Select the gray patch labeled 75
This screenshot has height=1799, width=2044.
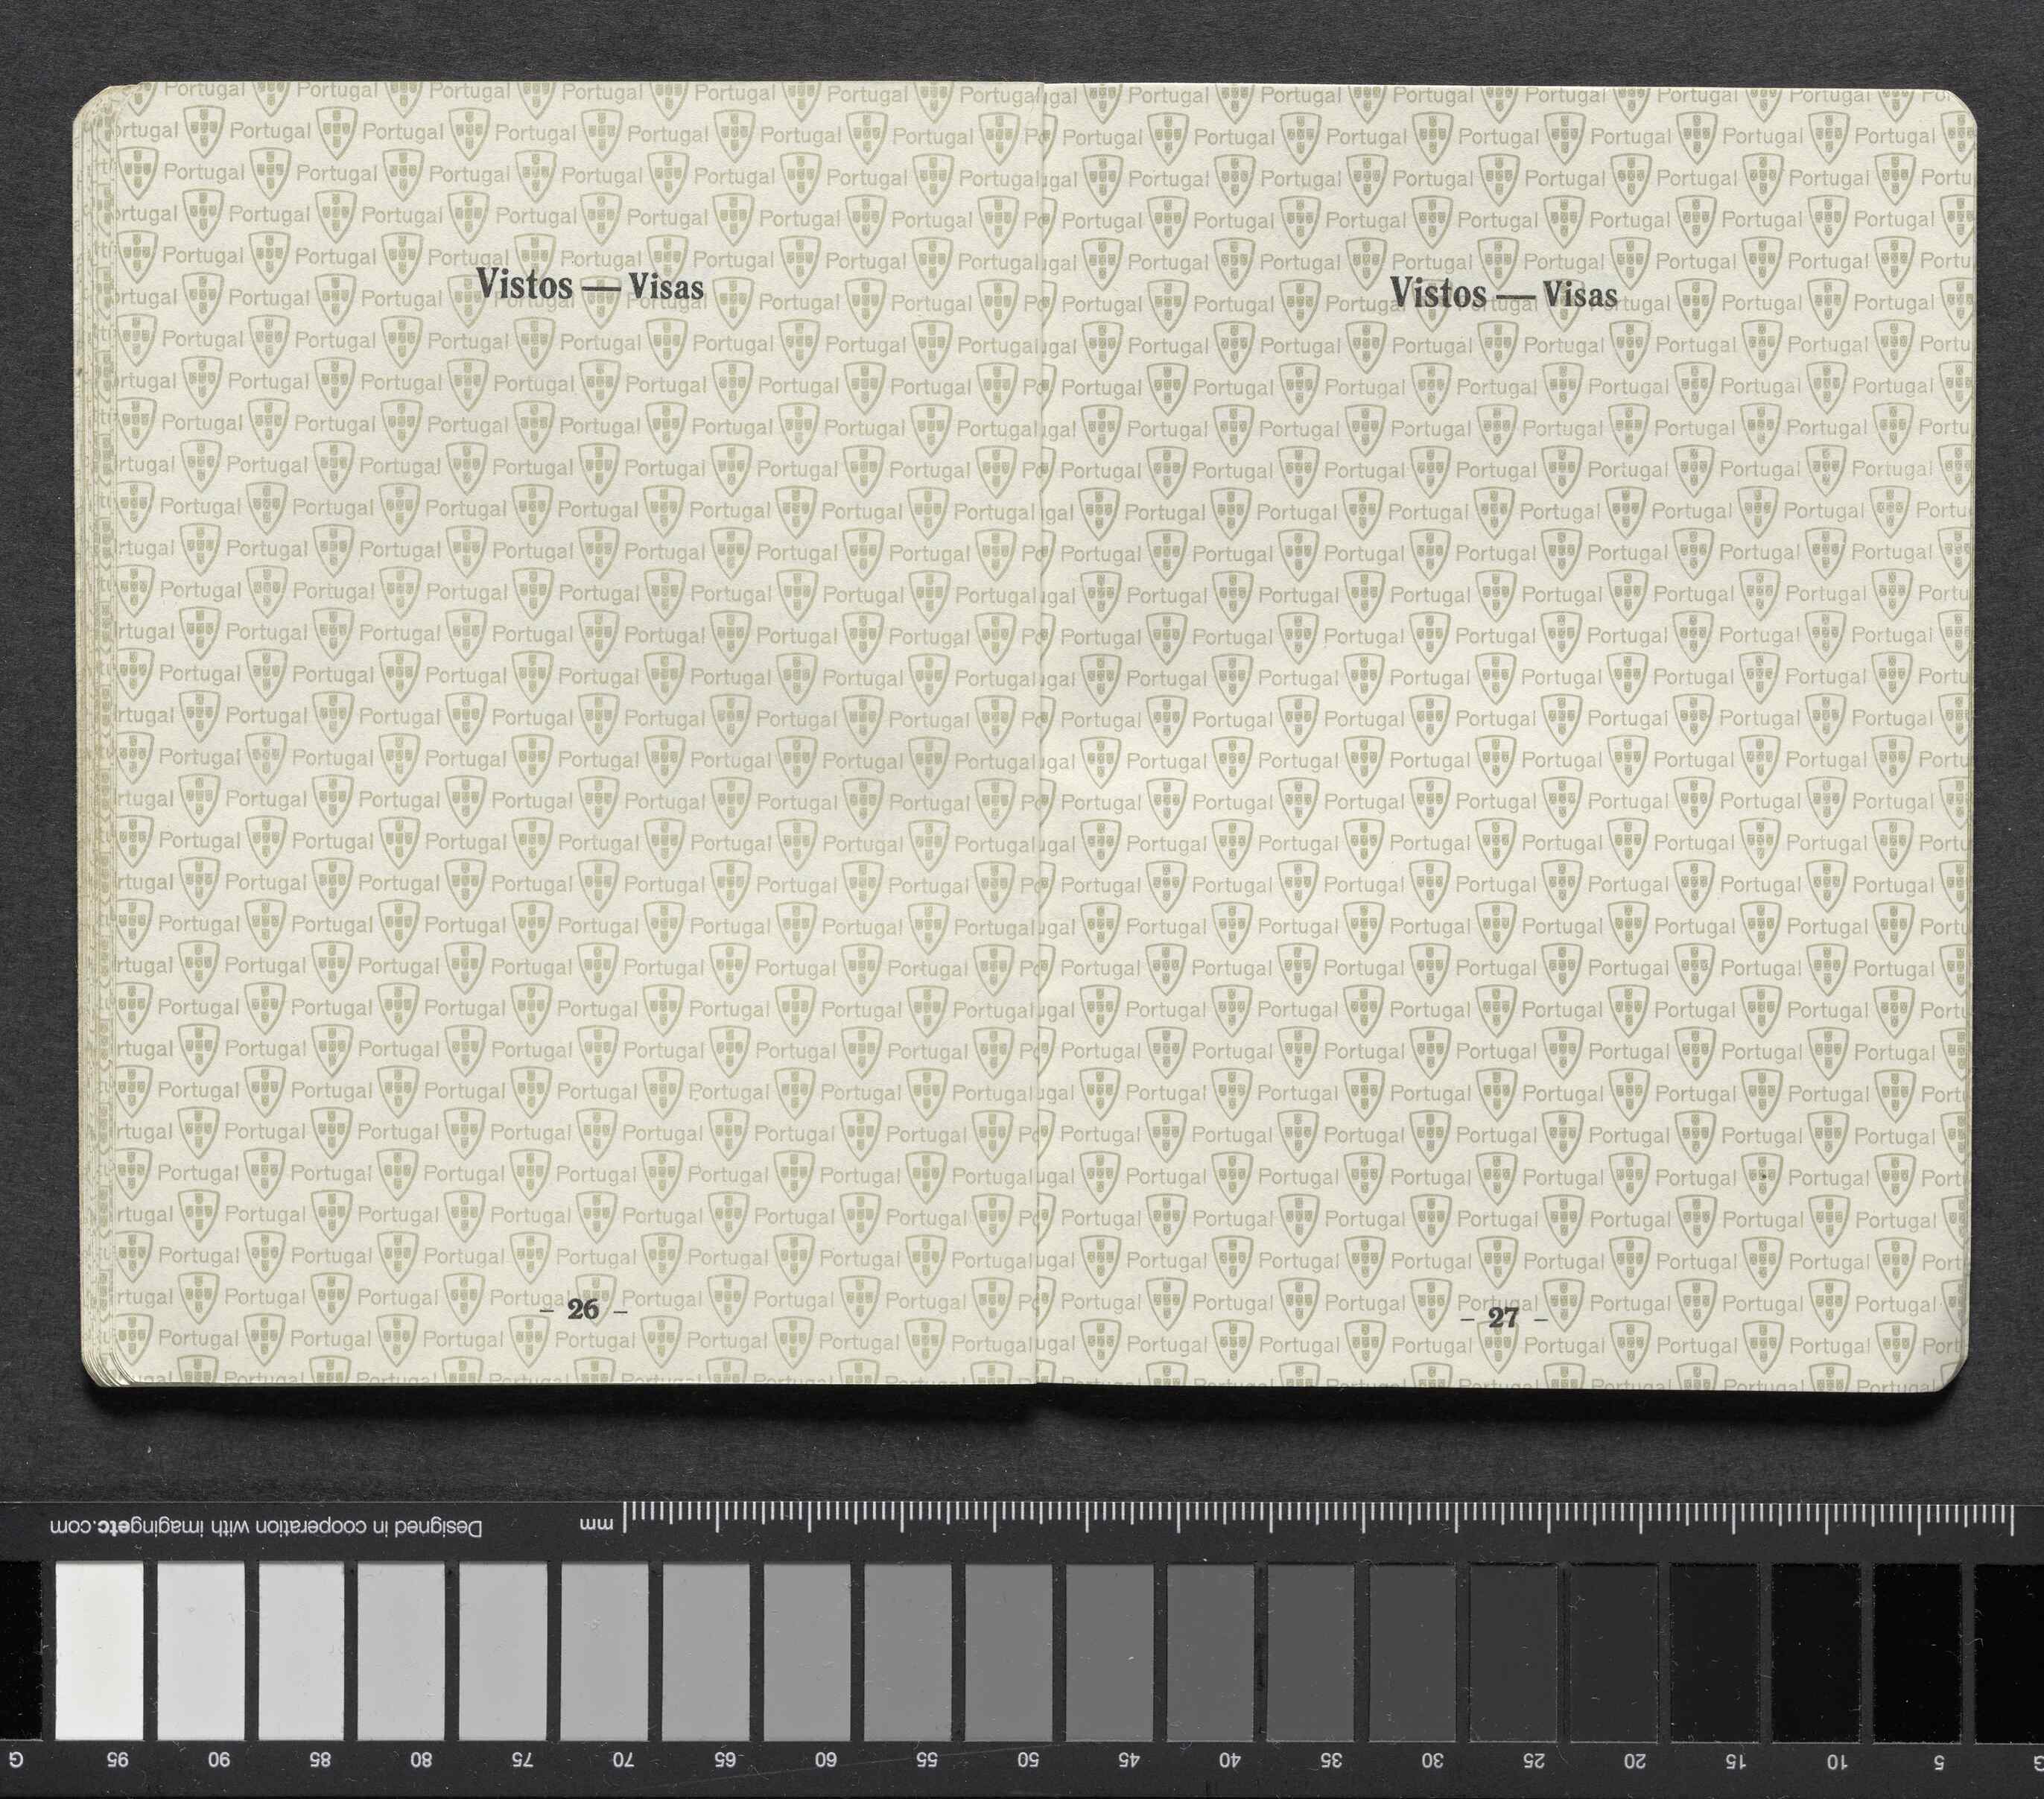502,1652
